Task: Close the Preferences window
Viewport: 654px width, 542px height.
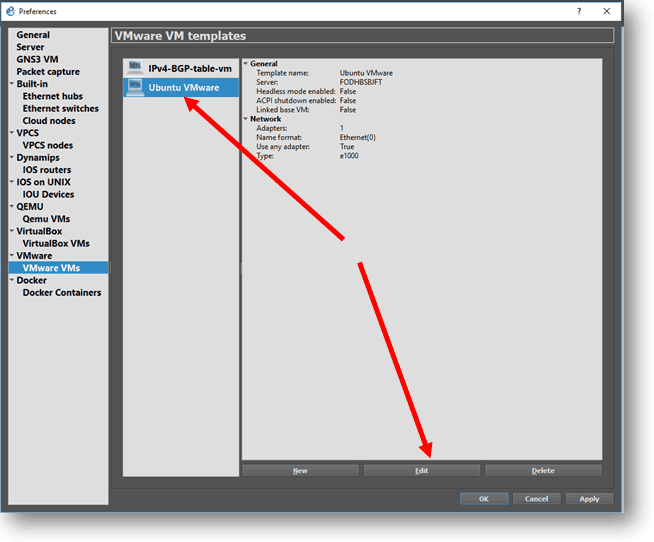Action: 606,11
